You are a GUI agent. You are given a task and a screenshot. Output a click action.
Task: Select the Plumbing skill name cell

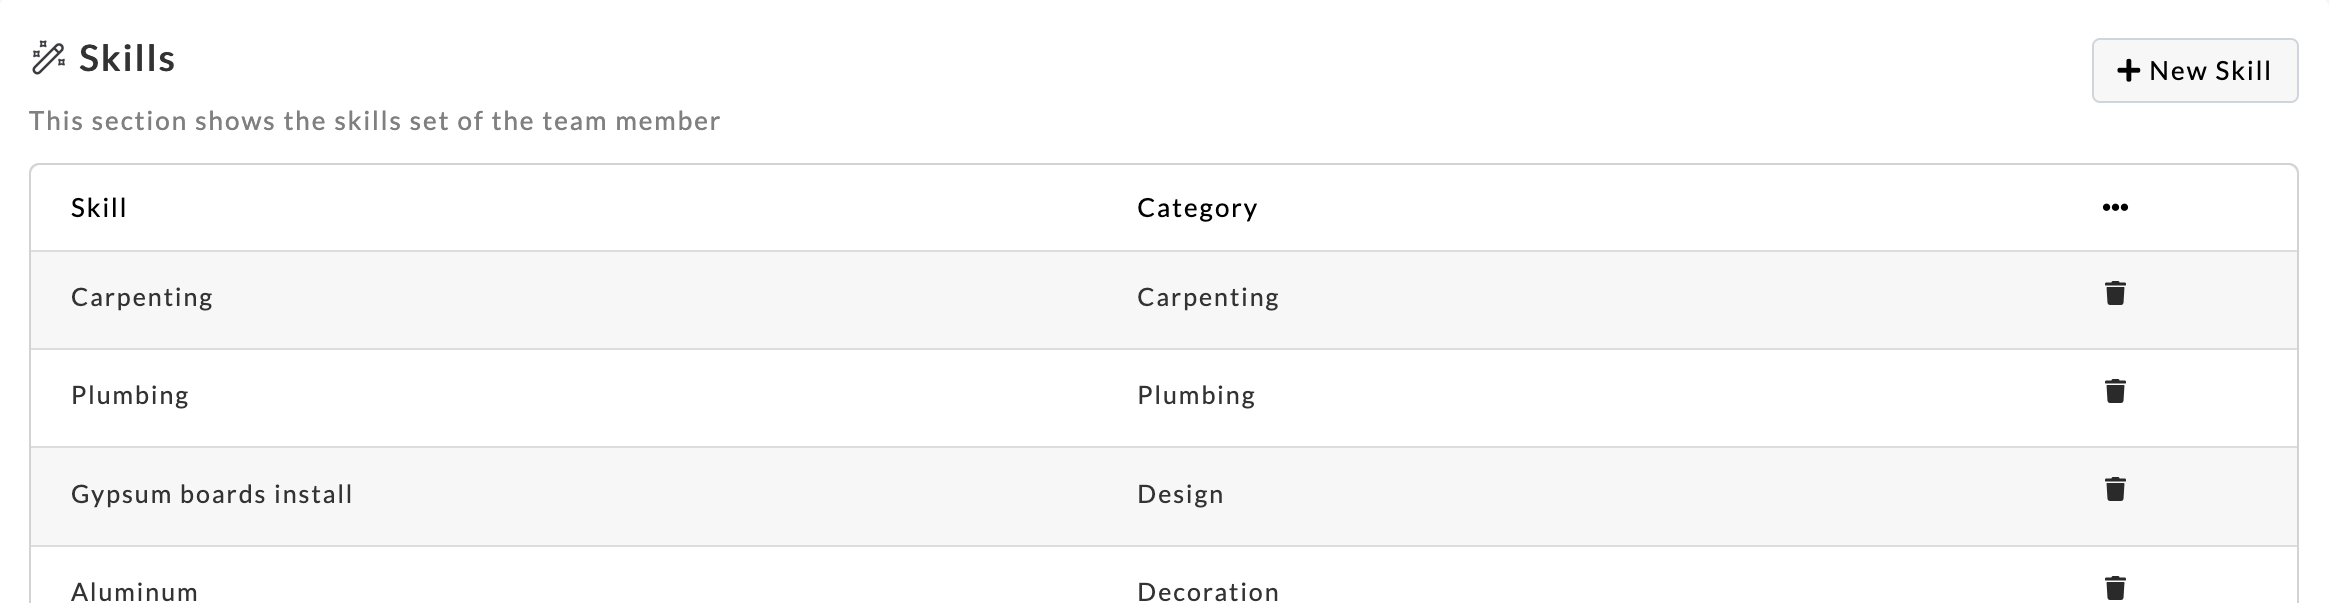click(x=130, y=395)
